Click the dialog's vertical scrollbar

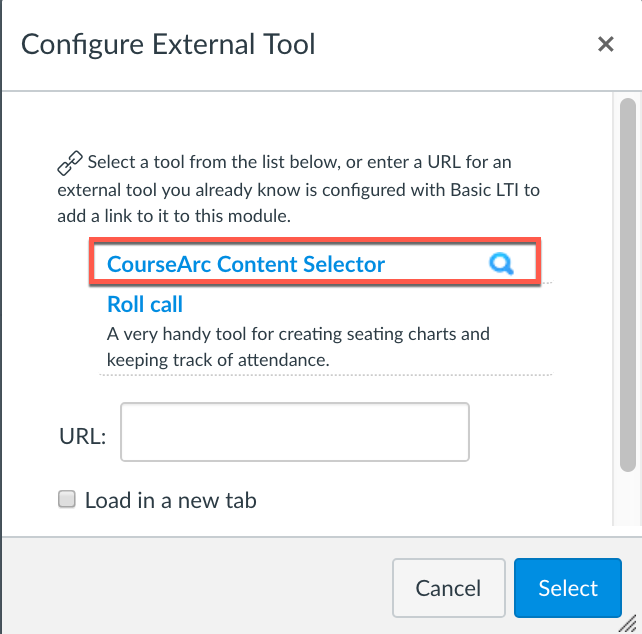point(628,285)
